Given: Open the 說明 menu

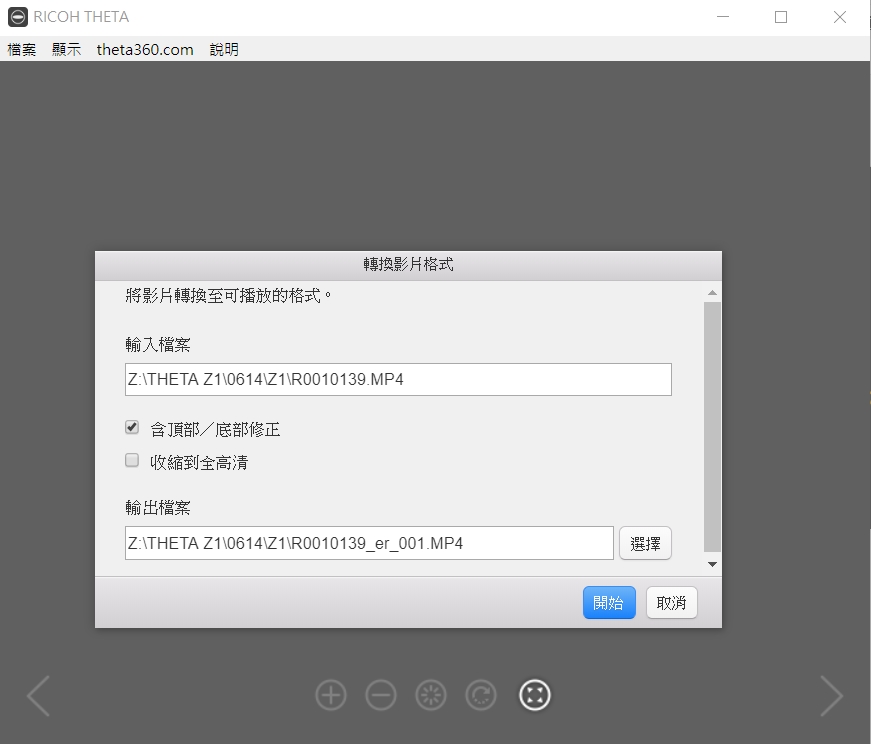Looking at the screenshot, I should coord(224,49).
